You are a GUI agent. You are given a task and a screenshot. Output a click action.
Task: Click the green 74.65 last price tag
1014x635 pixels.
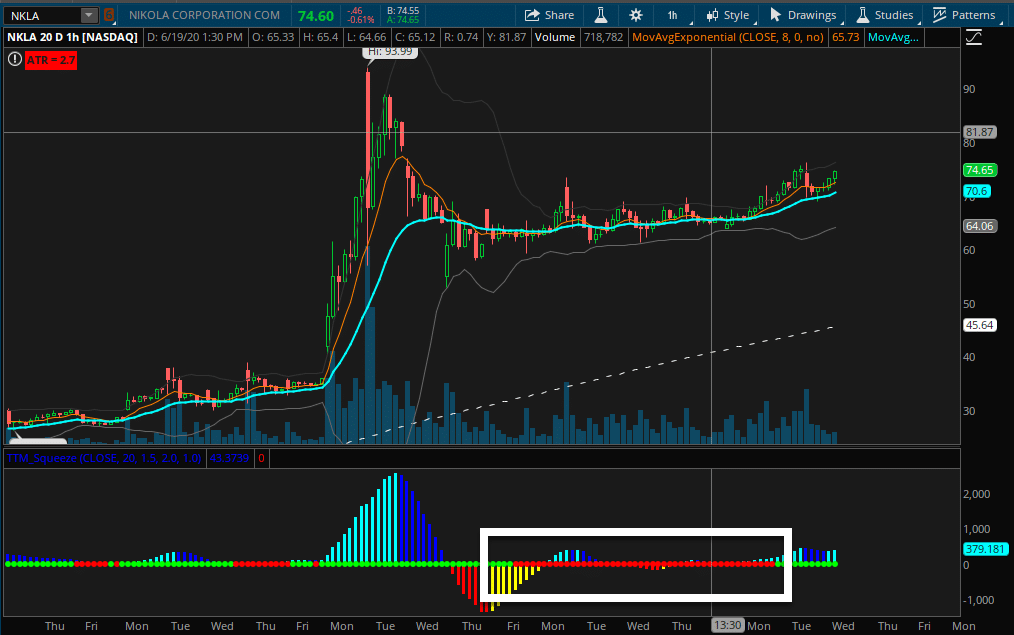(x=979, y=170)
